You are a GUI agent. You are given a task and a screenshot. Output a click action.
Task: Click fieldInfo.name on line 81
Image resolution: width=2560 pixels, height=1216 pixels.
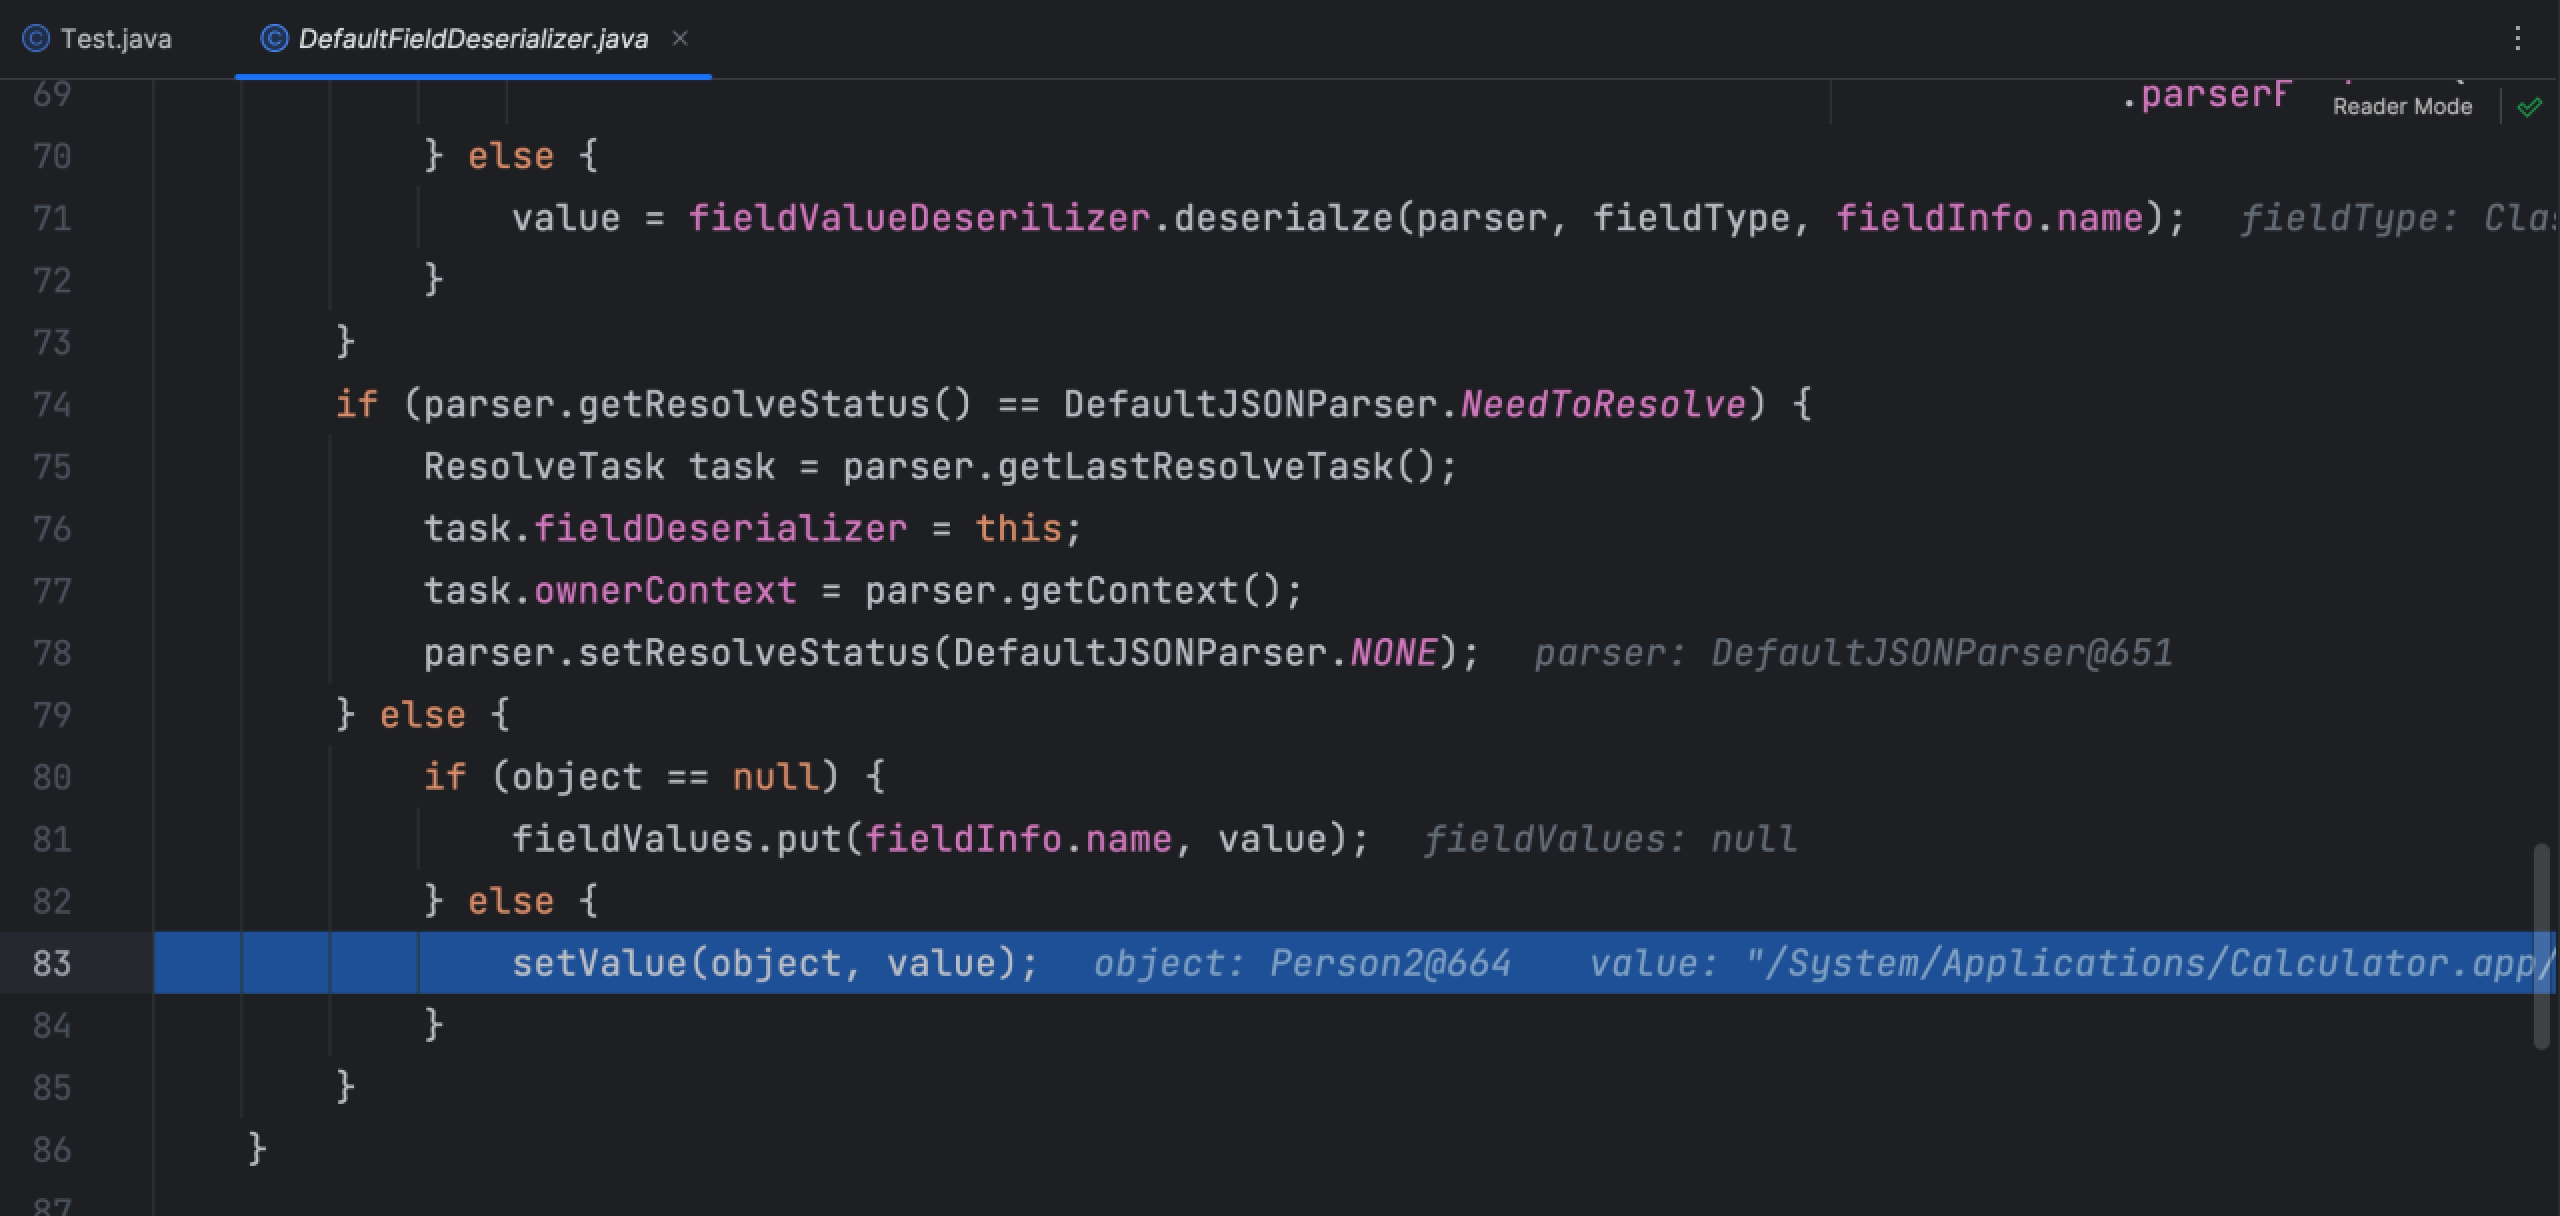coord(1018,839)
